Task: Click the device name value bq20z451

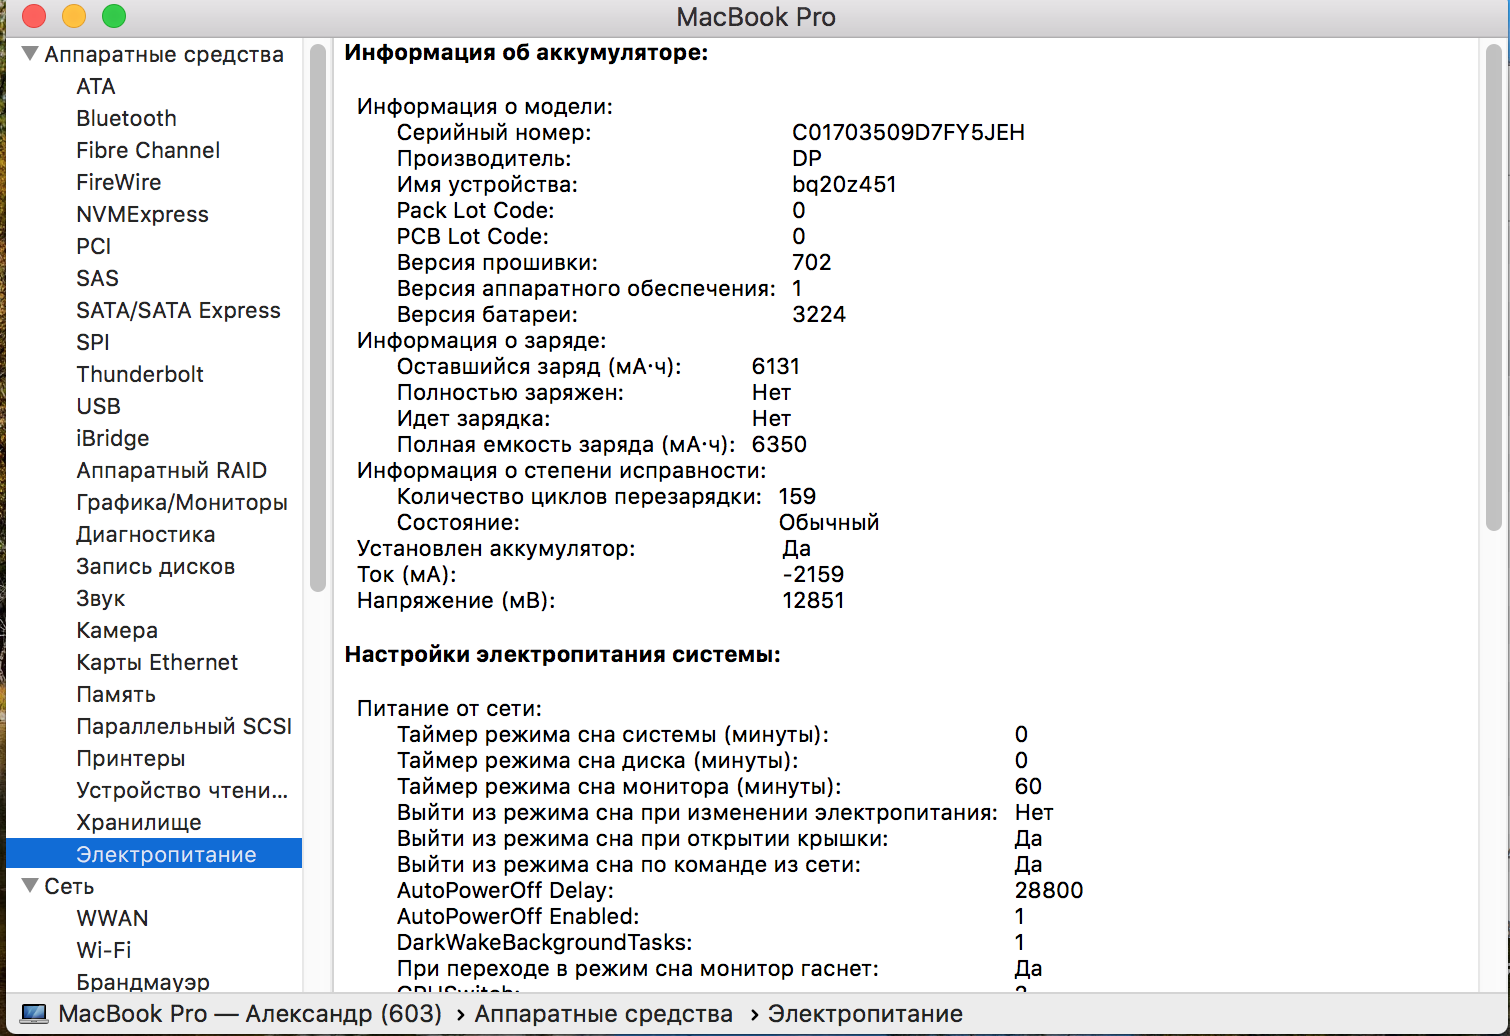Action: [844, 184]
